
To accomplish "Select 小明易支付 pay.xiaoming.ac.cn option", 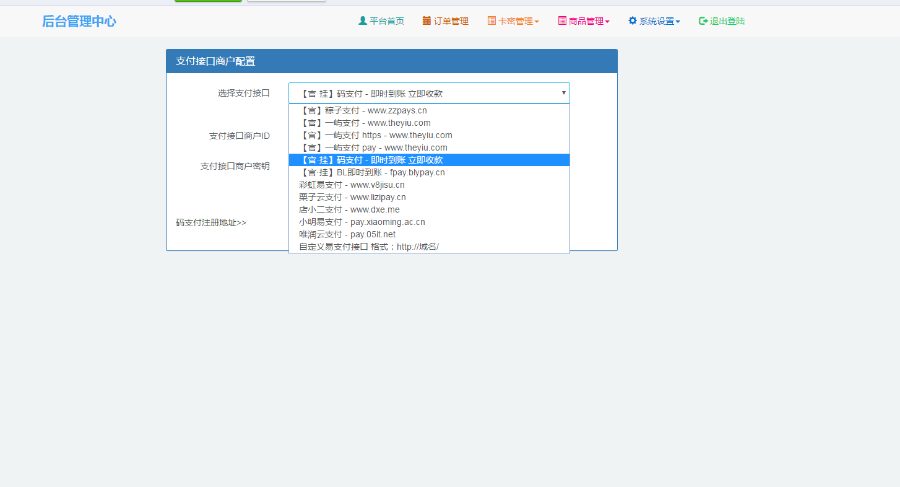I will pyautogui.click(x=429, y=222).
